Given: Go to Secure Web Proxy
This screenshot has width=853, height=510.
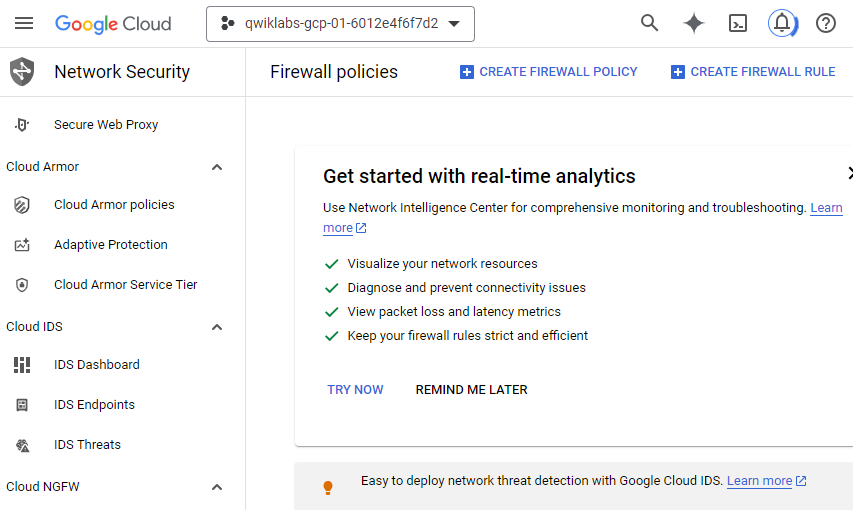Looking at the screenshot, I should coord(106,125).
